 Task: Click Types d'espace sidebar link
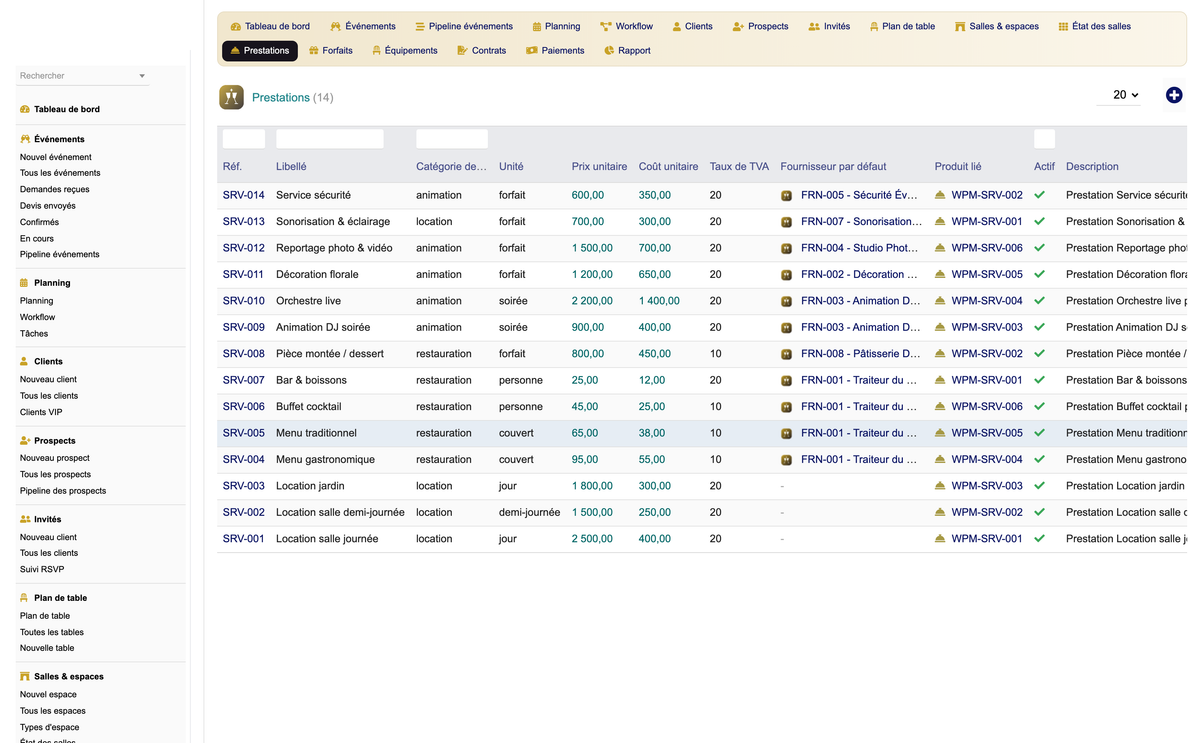click(x=50, y=727)
